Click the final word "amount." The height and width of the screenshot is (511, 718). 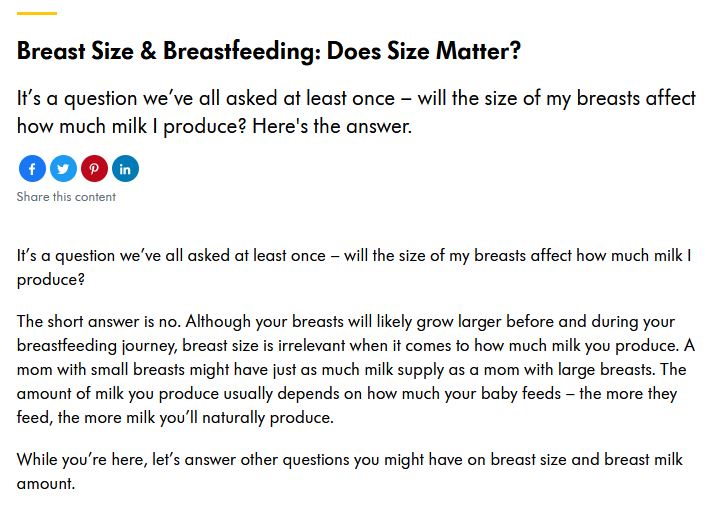(46, 484)
